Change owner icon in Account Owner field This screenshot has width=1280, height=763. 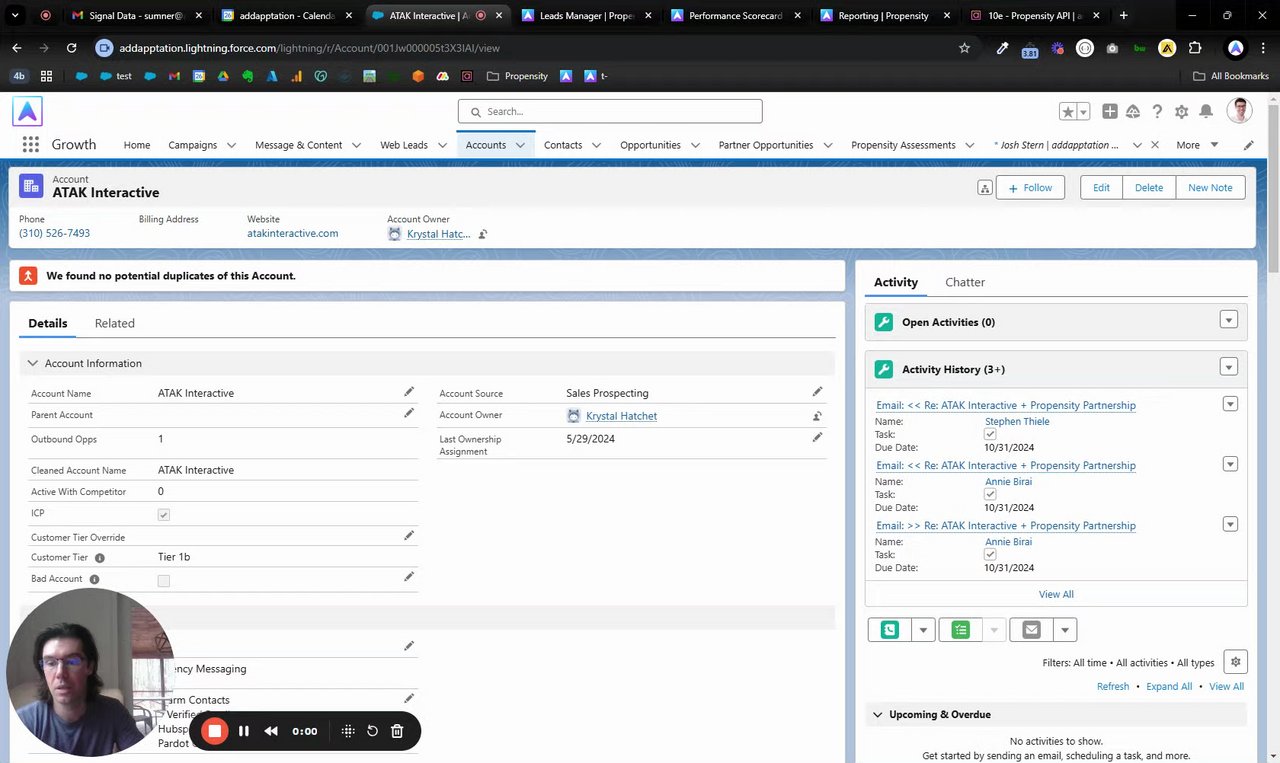pos(817,416)
